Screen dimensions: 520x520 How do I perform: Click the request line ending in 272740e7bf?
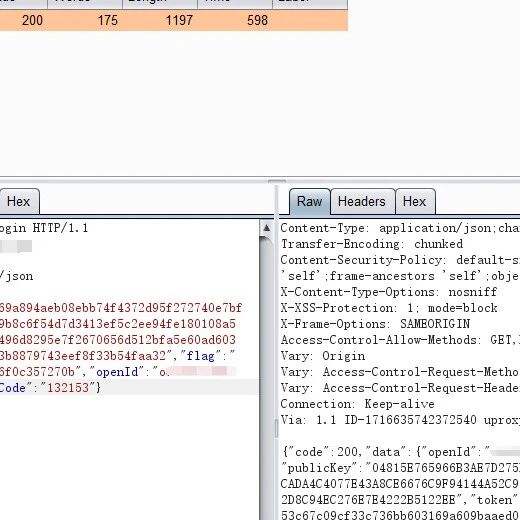coord(121,308)
